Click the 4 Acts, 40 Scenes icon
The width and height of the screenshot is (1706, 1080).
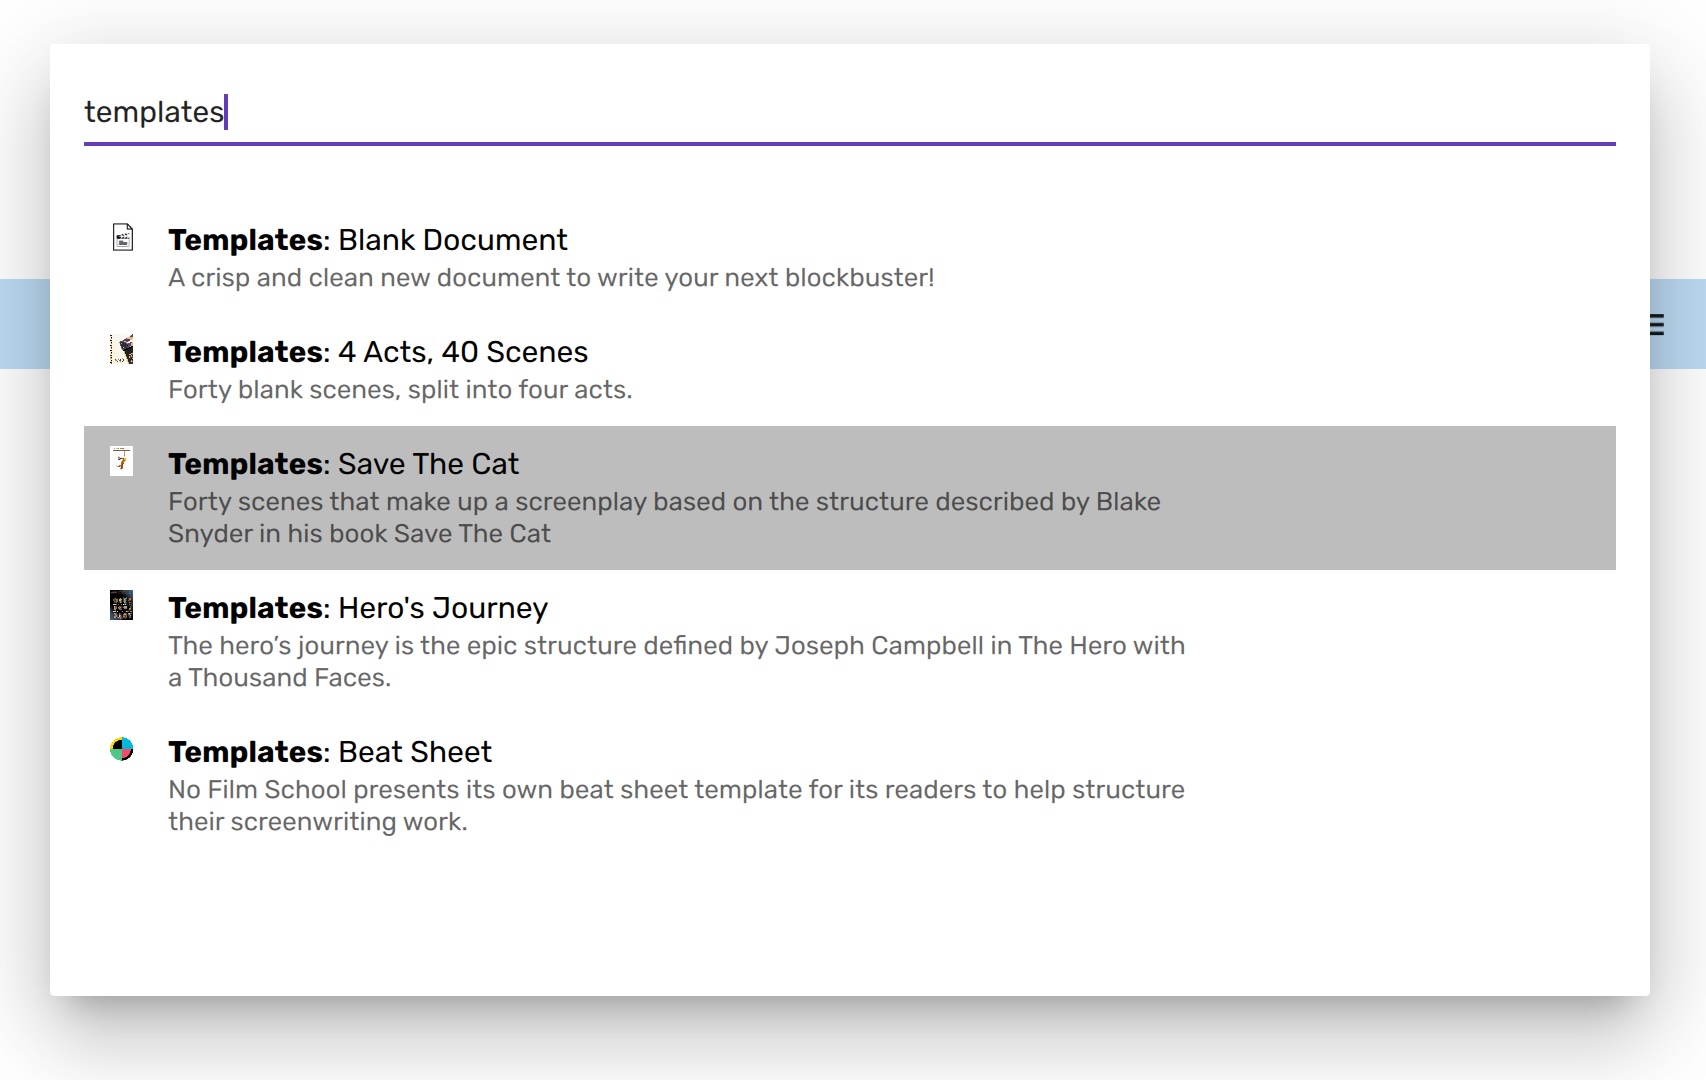[122, 350]
